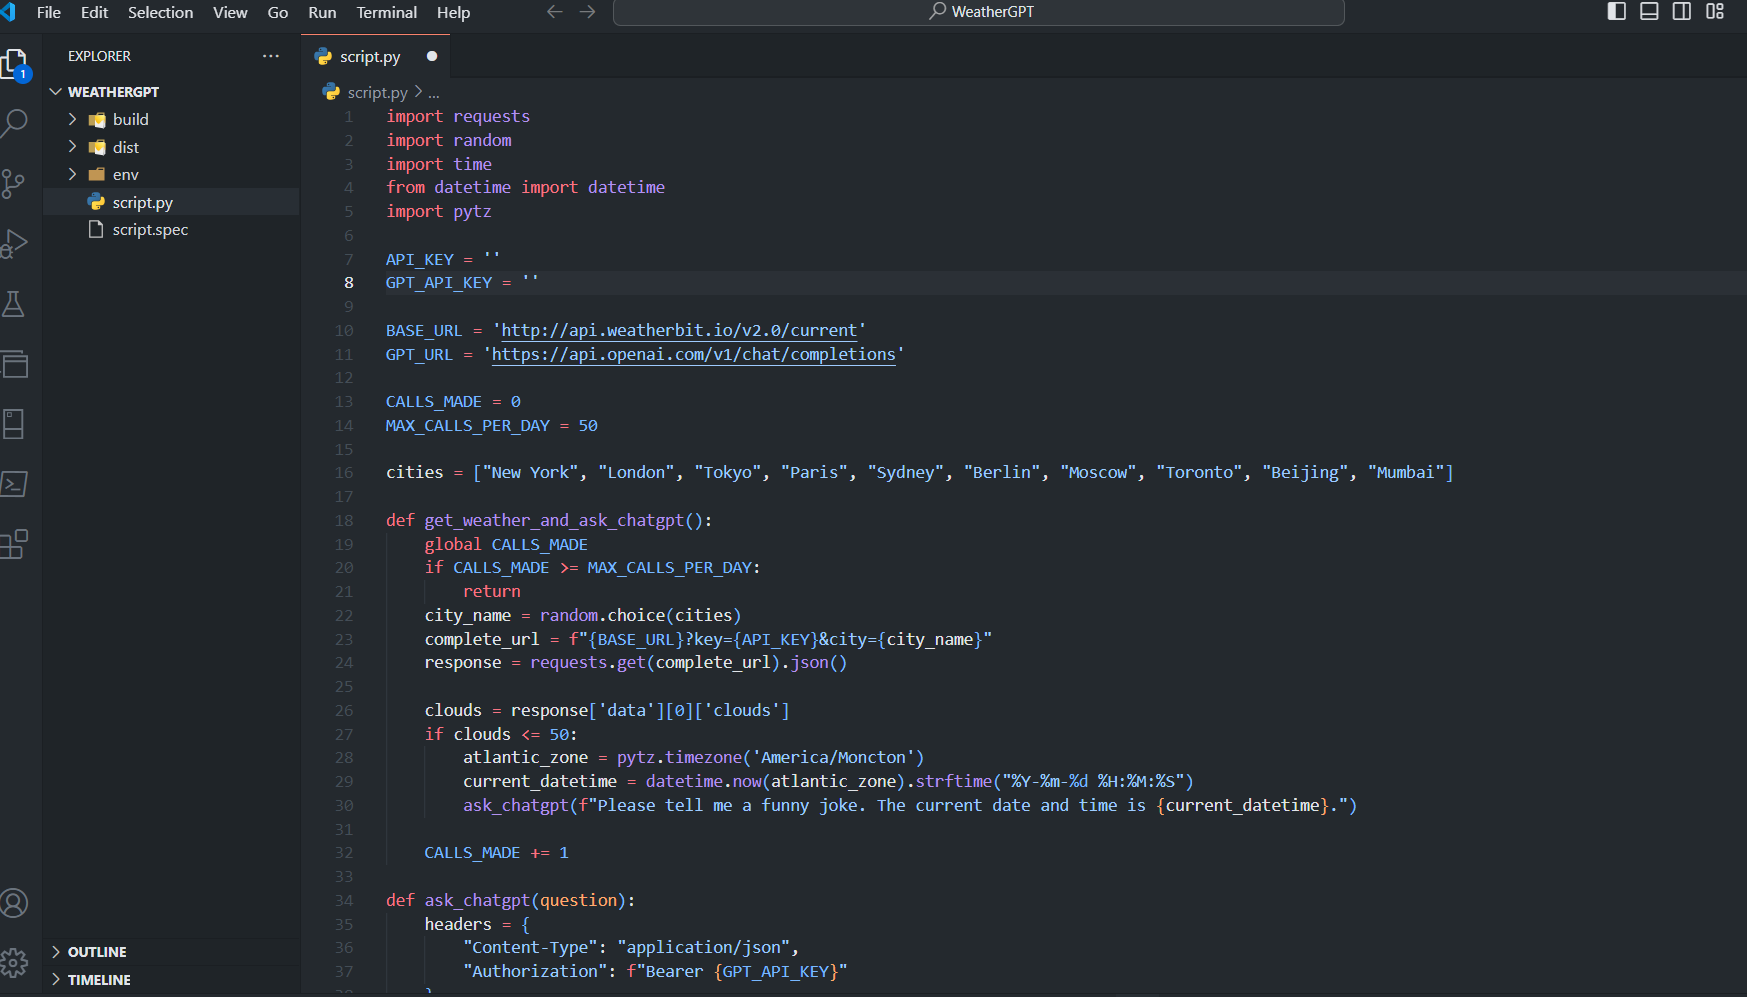Expand the TIMELINE section
This screenshot has height=997, width=1747.
coord(99,980)
